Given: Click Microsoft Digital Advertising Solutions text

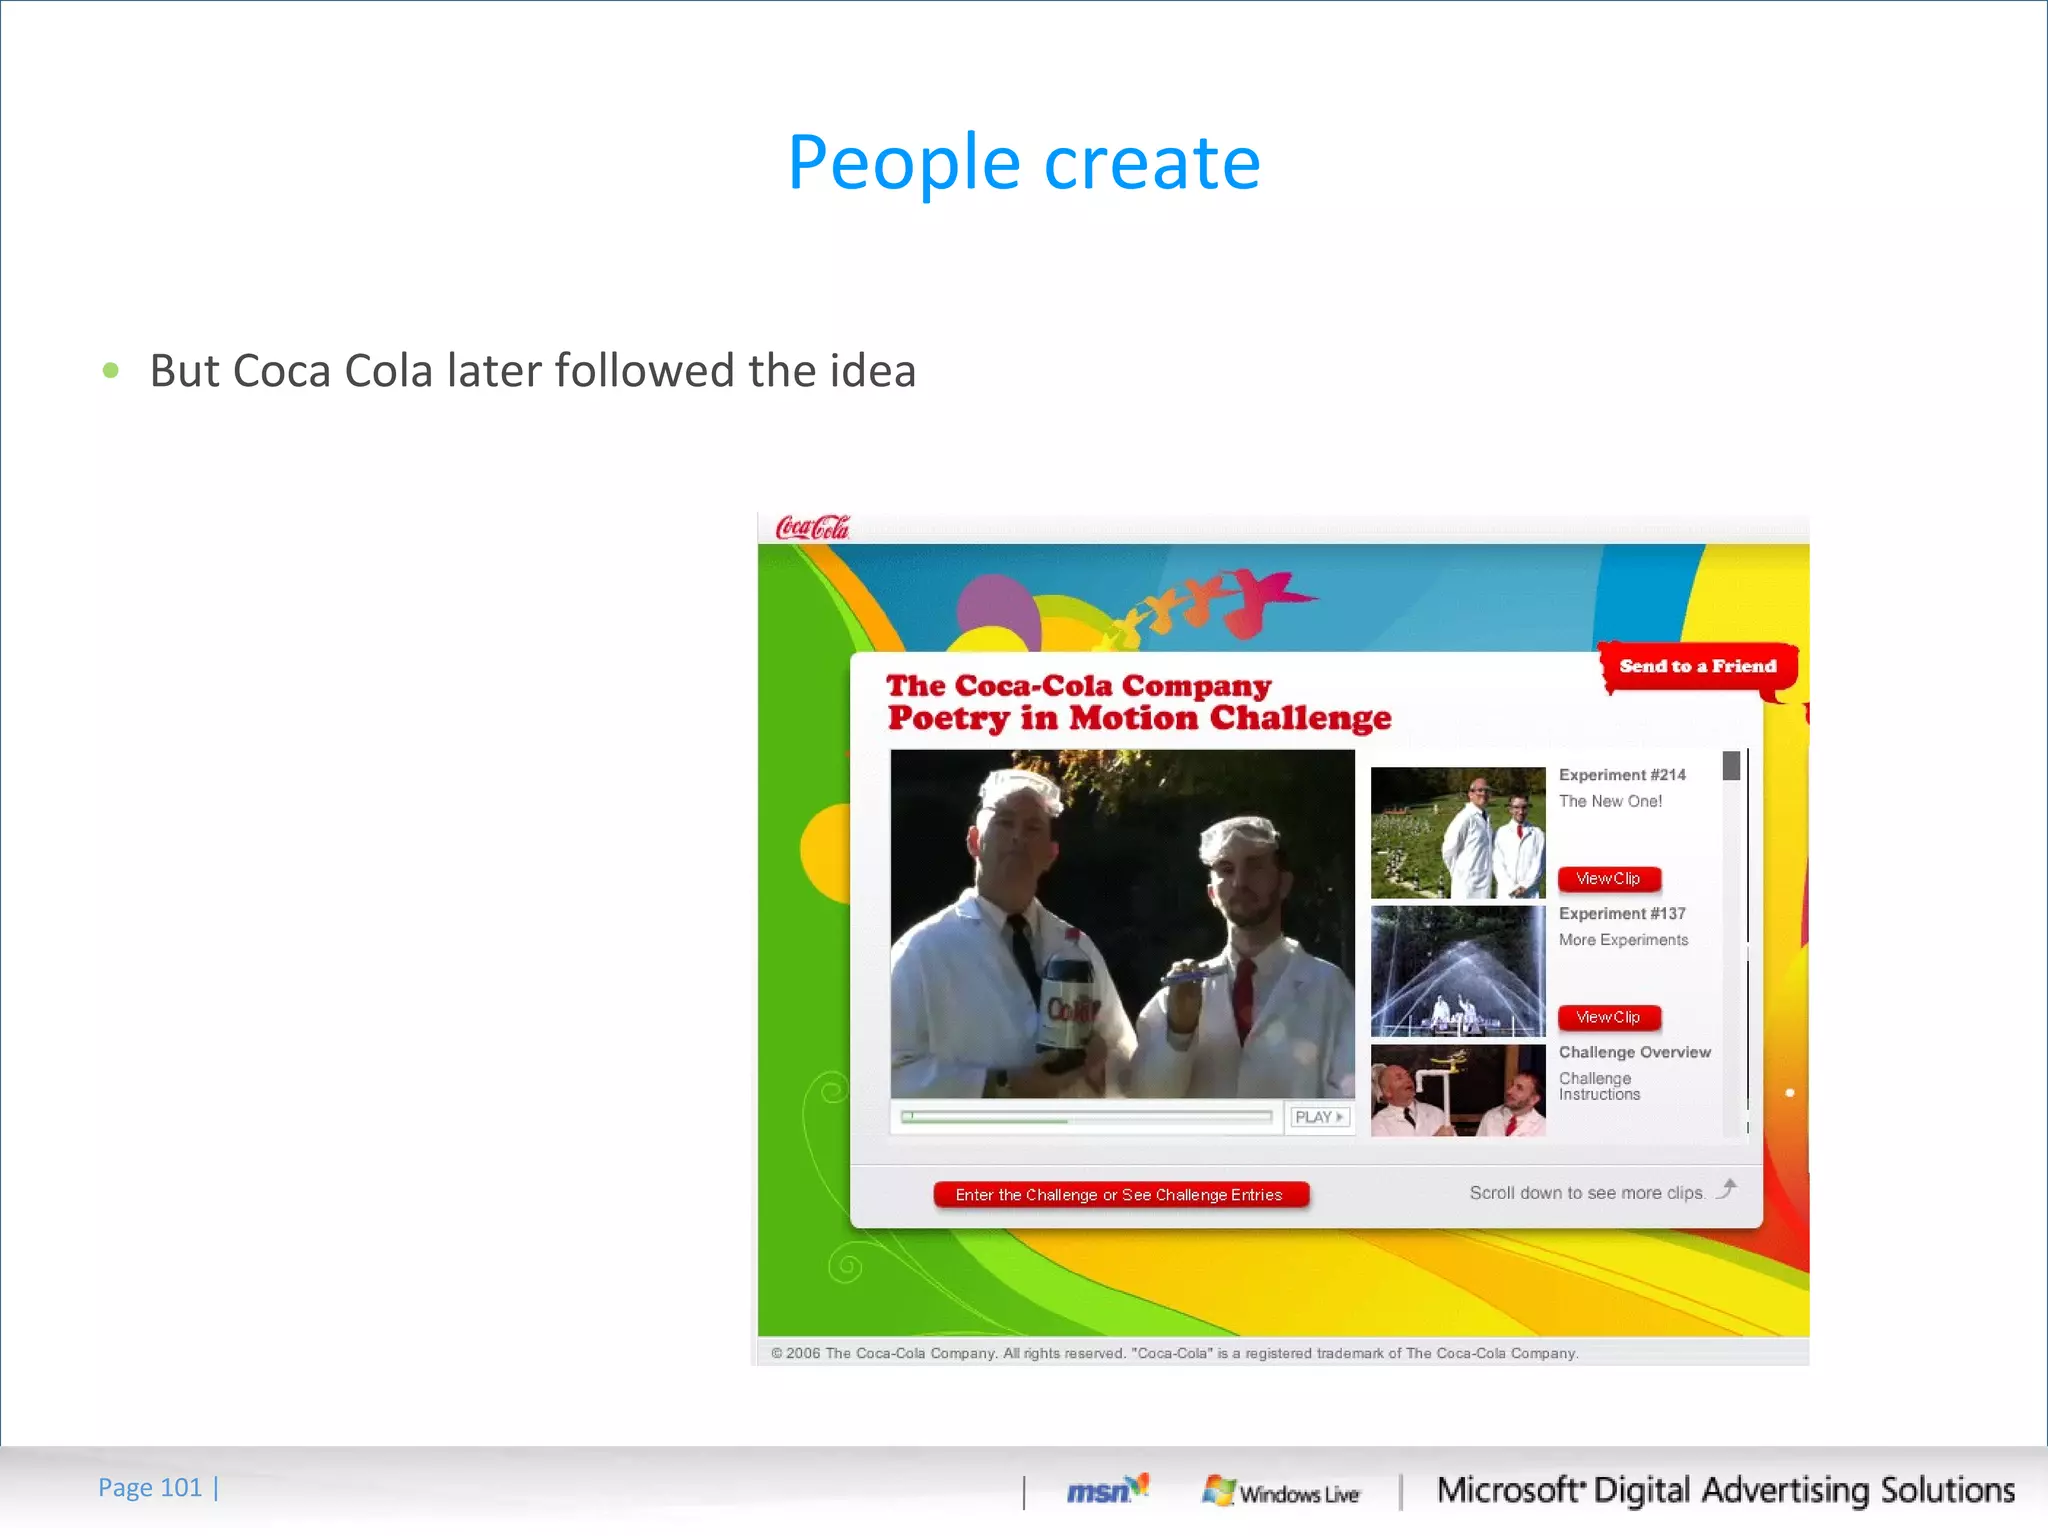Looking at the screenshot, I should pyautogui.click(x=1725, y=1490).
